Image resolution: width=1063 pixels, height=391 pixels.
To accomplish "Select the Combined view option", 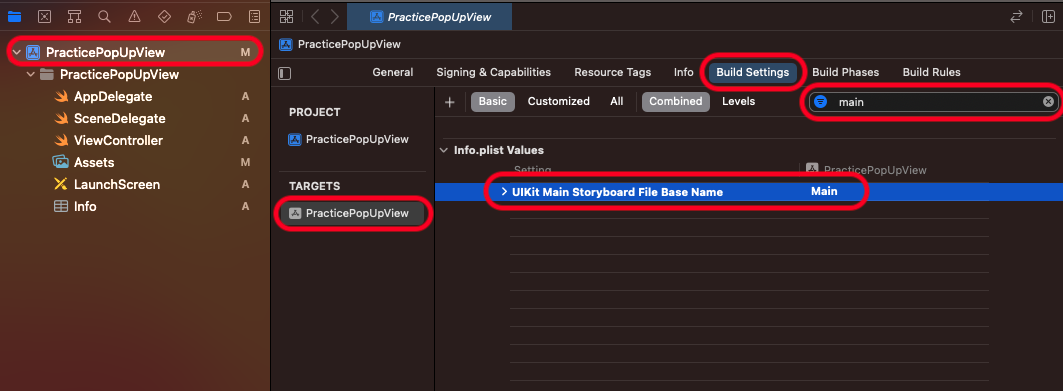I will tap(675, 102).
